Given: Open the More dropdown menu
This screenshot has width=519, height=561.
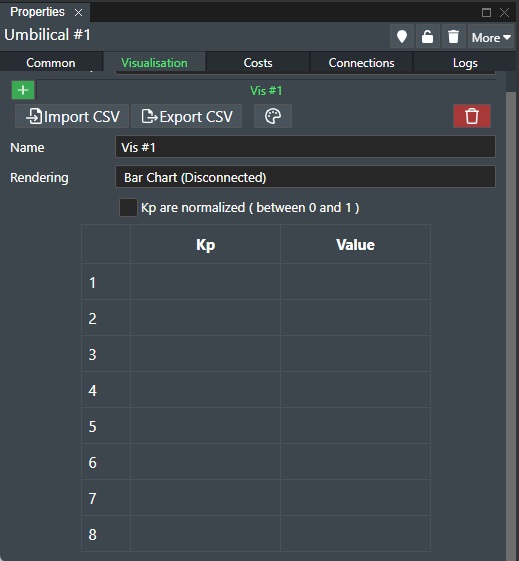Looking at the screenshot, I should tap(491, 37).
